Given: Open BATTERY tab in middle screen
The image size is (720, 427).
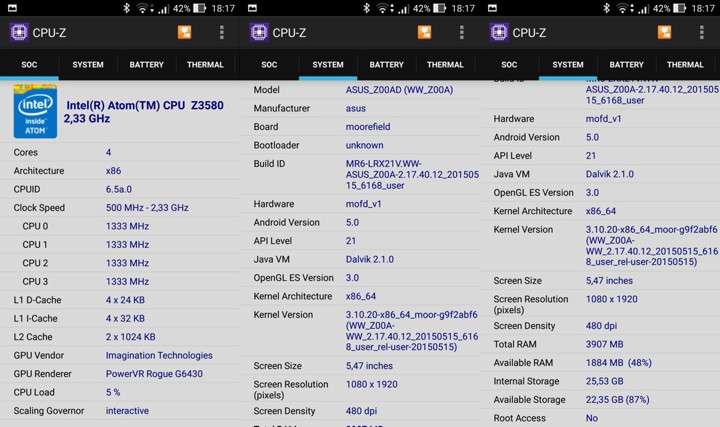Looking at the screenshot, I should tap(387, 65).
